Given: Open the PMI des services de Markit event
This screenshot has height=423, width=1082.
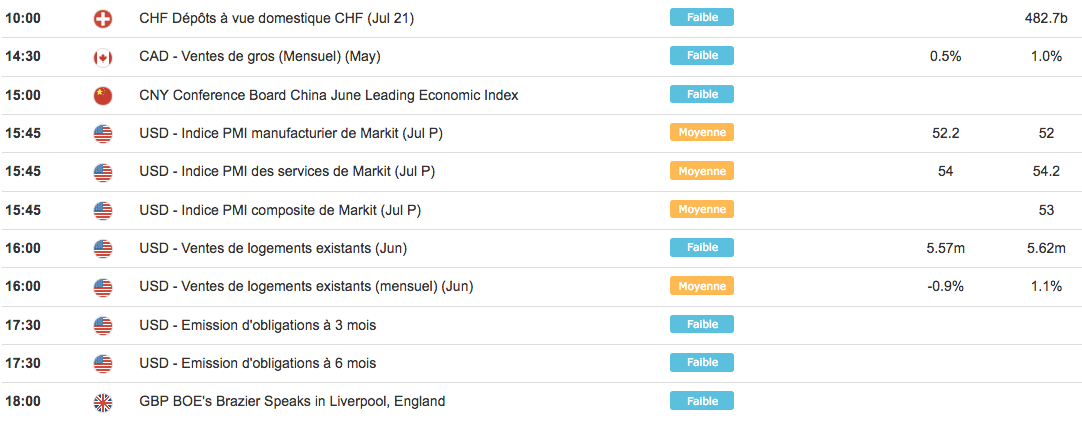Looking at the screenshot, I should coord(287,172).
